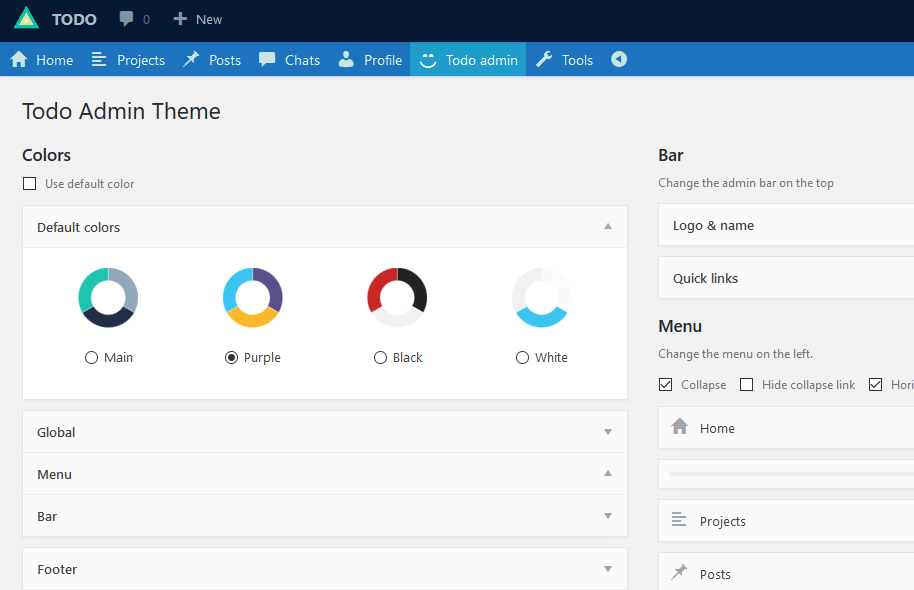Image resolution: width=914 pixels, height=590 pixels.
Task: Open the Projects menu item
Action: [128, 60]
